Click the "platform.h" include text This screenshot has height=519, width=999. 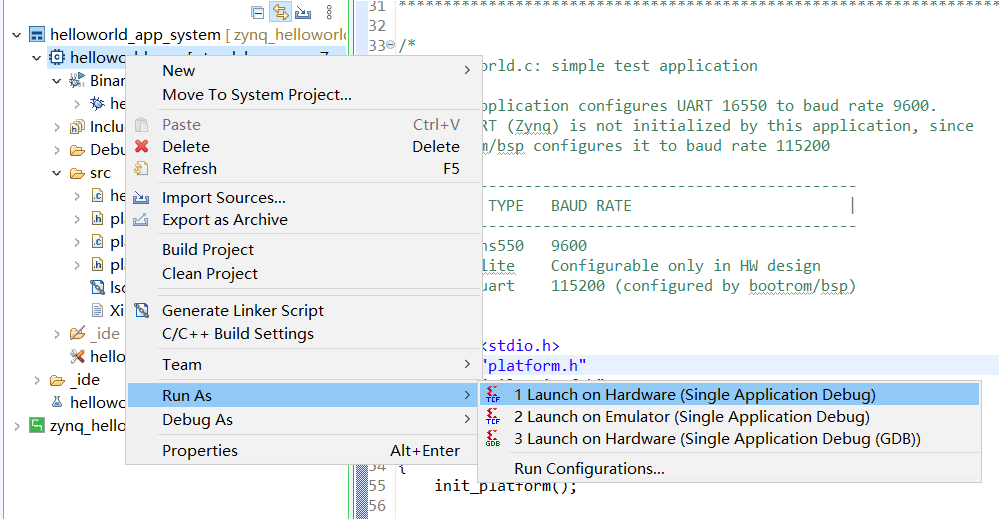click(x=535, y=366)
